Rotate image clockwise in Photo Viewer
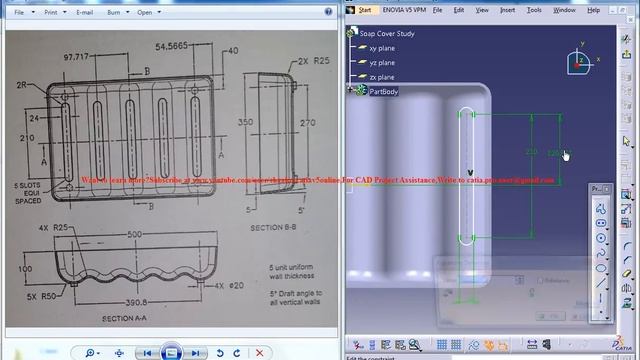Screen dimensions: 640x360 coord(237,353)
